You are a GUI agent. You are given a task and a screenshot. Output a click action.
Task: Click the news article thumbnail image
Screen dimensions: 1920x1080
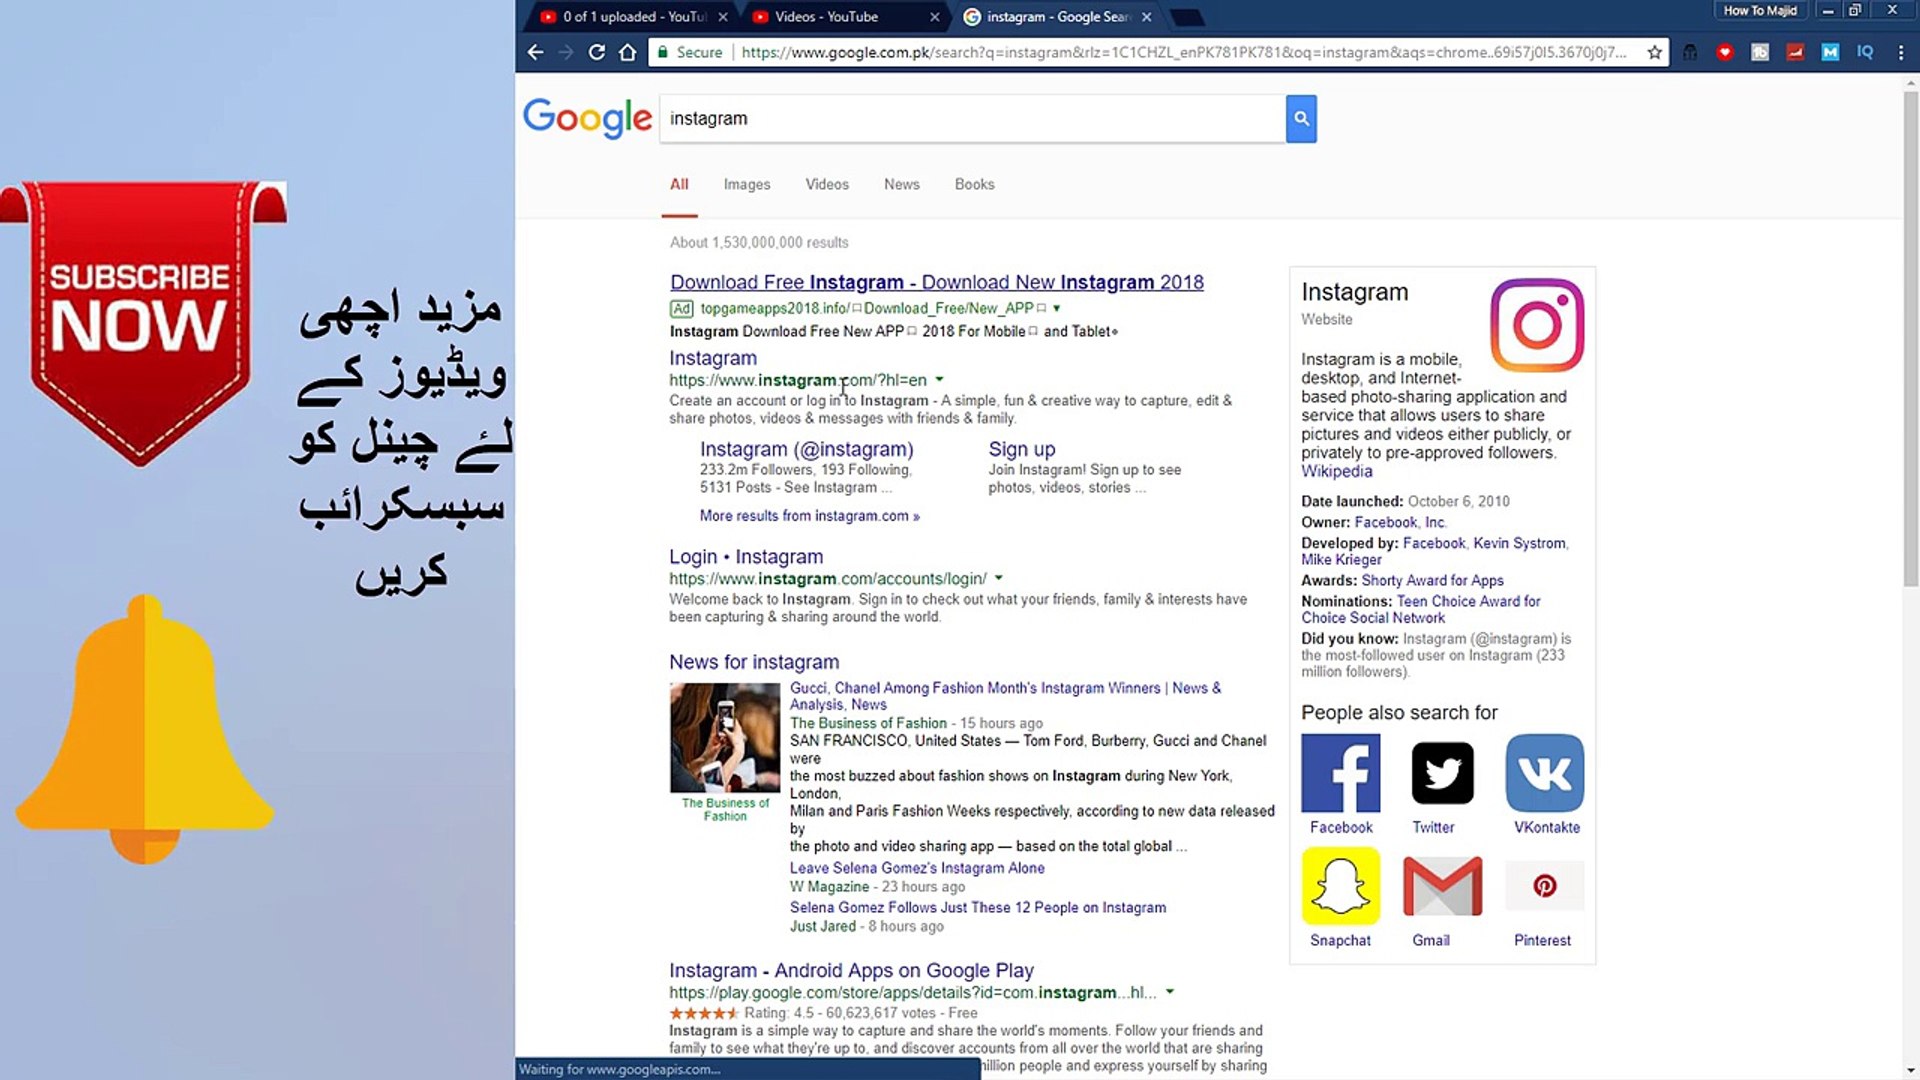(x=724, y=737)
